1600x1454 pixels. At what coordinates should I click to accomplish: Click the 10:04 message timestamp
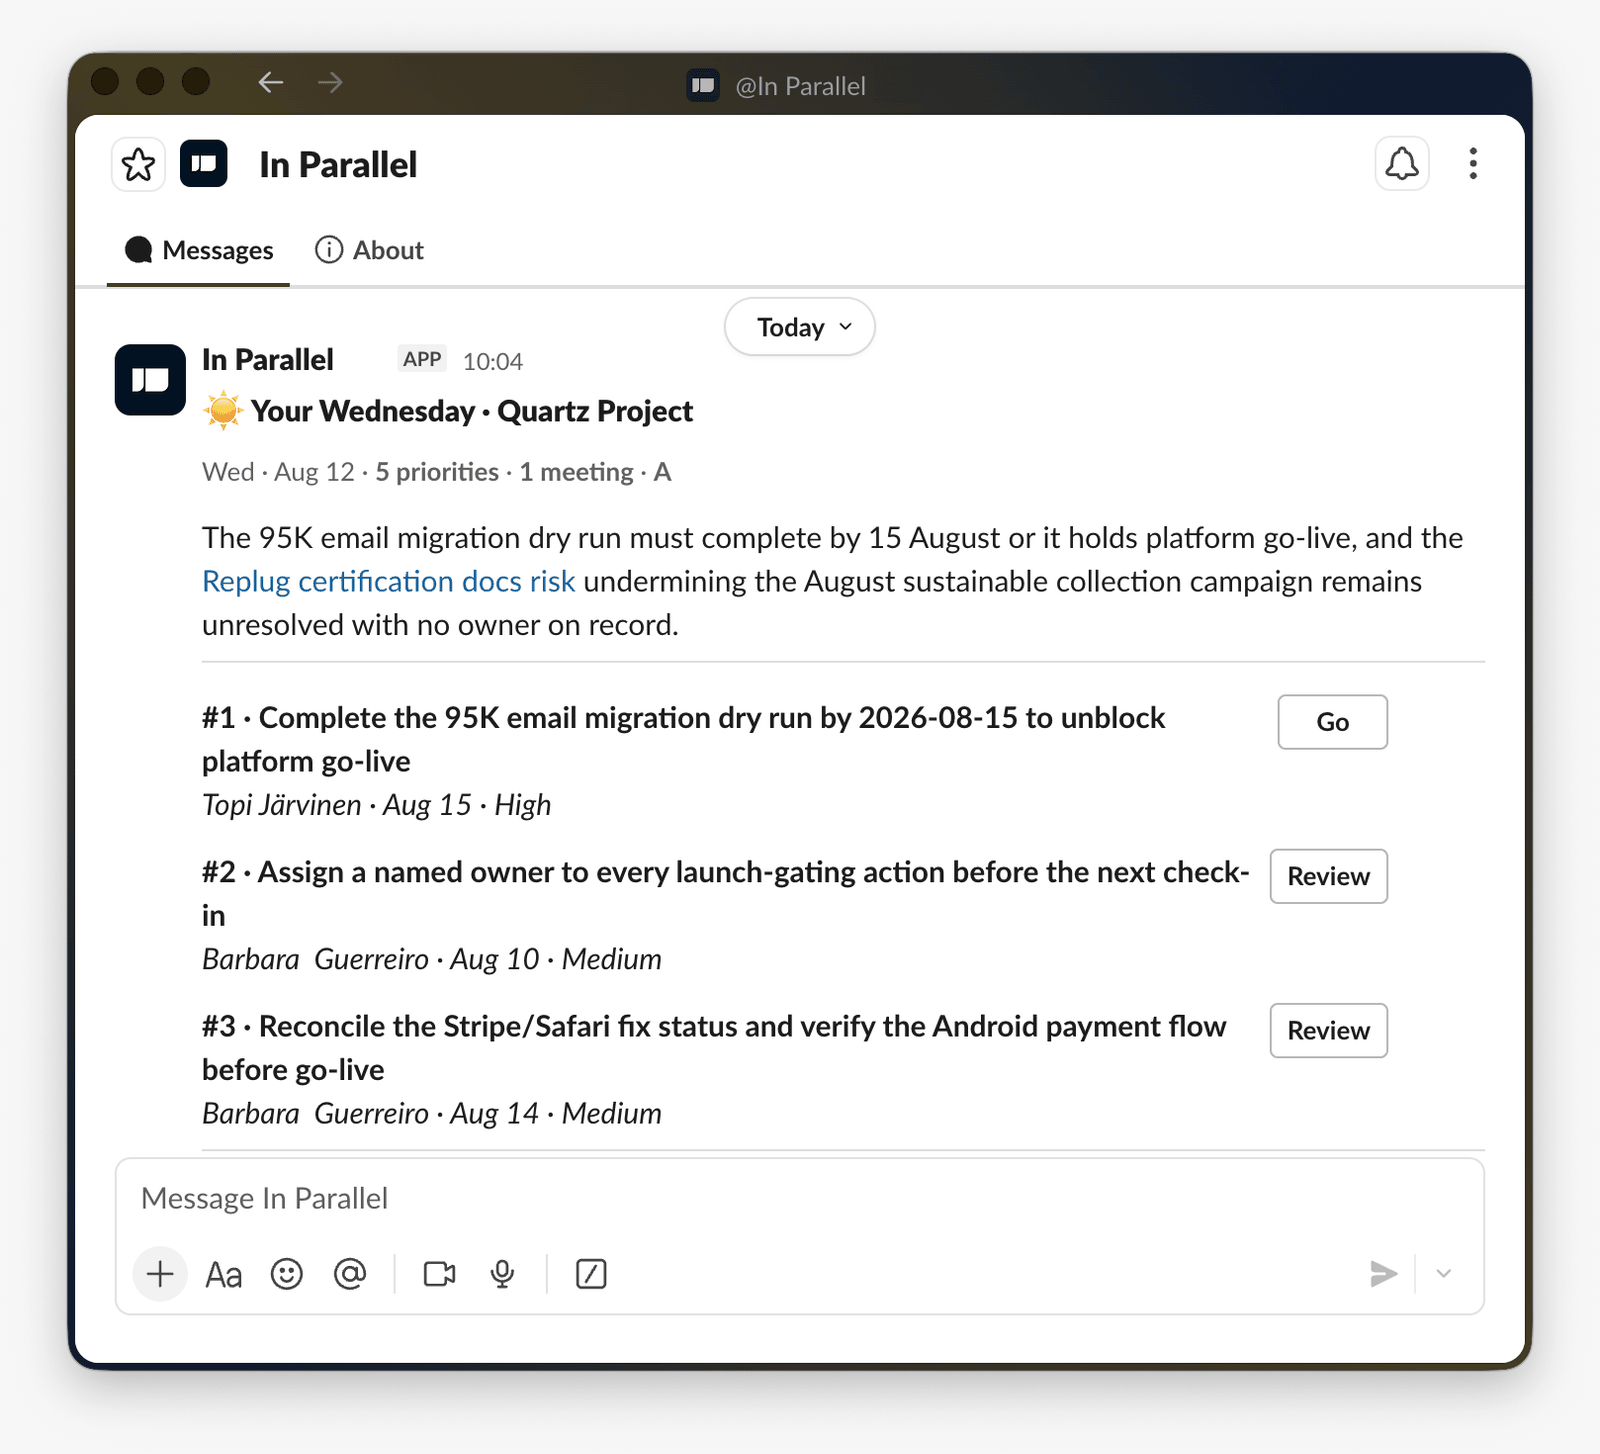tap(493, 361)
